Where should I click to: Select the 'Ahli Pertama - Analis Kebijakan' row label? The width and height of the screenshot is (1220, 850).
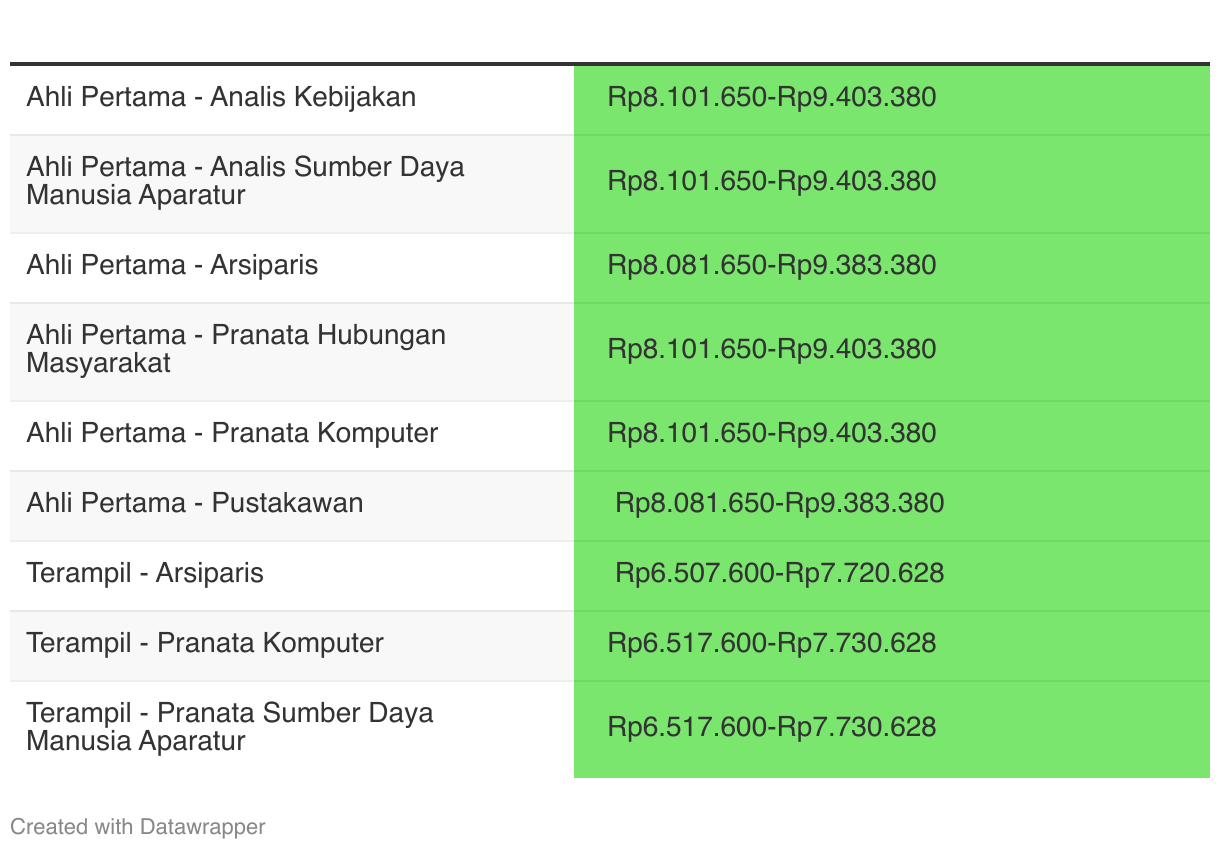tap(221, 97)
